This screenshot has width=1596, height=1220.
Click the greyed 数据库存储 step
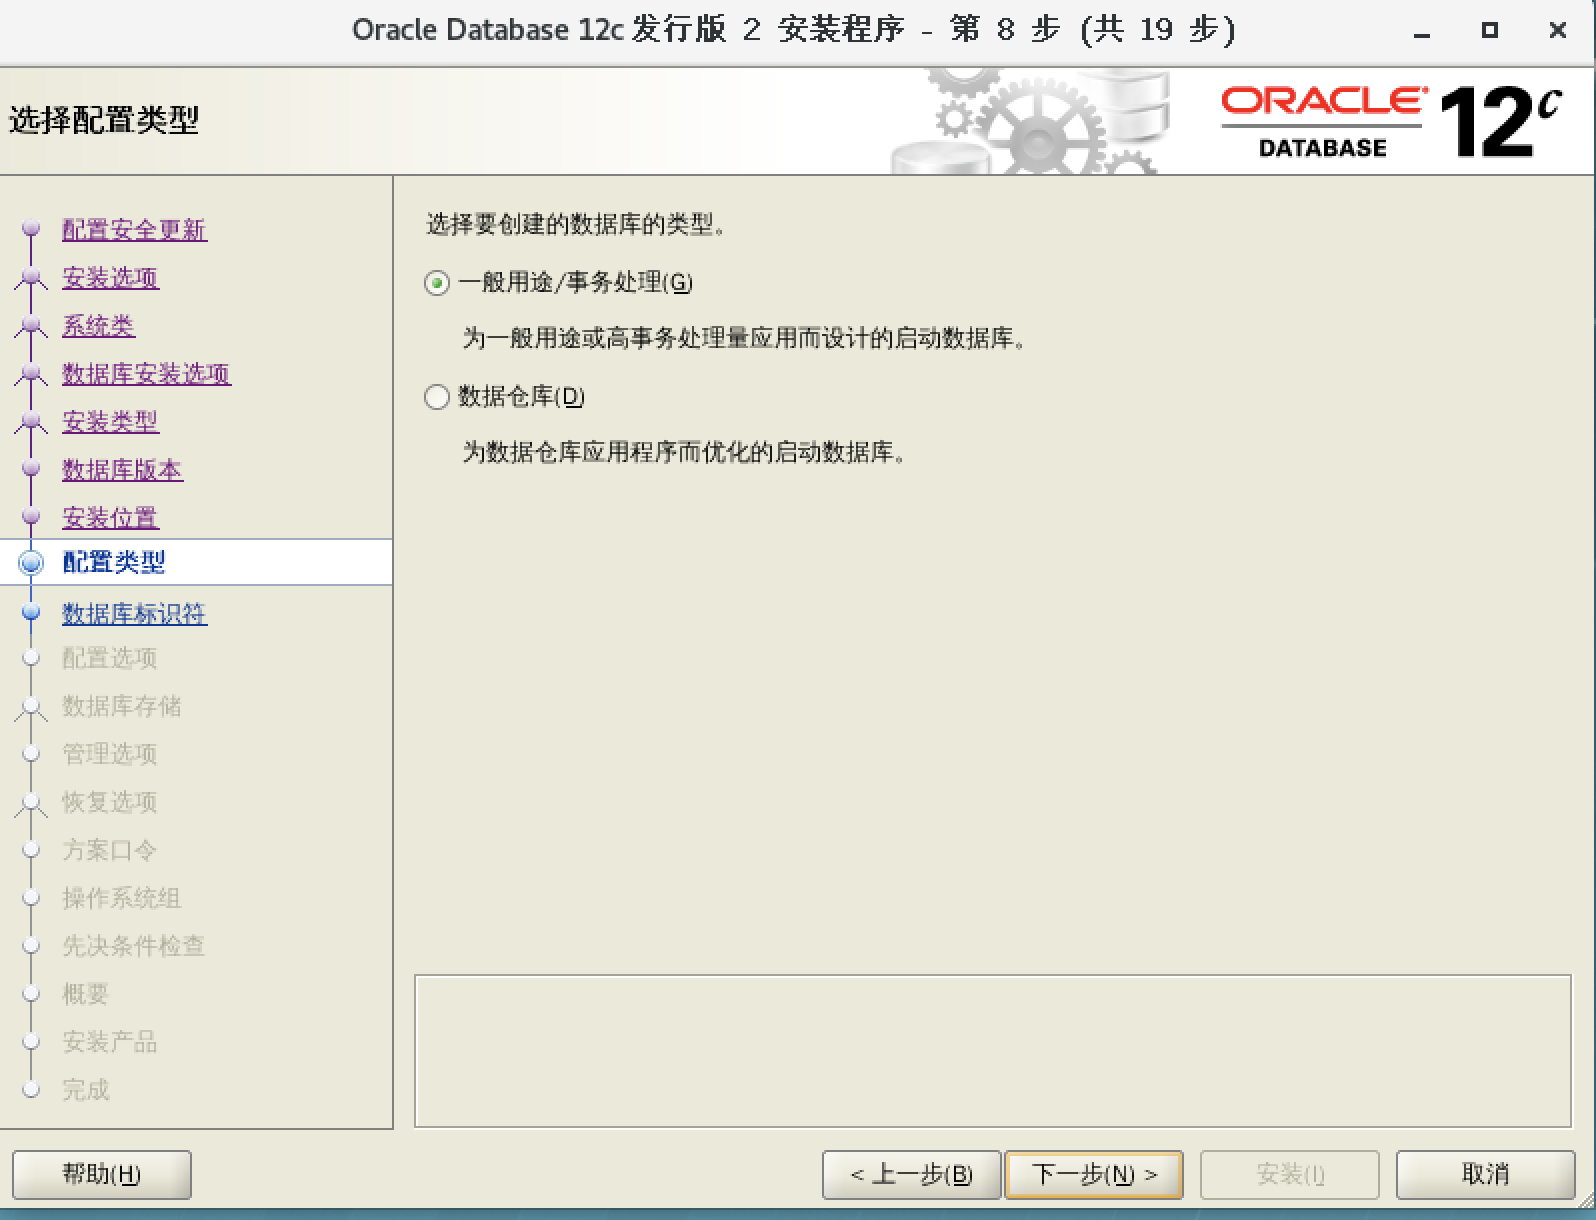click(x=122, y=706)
